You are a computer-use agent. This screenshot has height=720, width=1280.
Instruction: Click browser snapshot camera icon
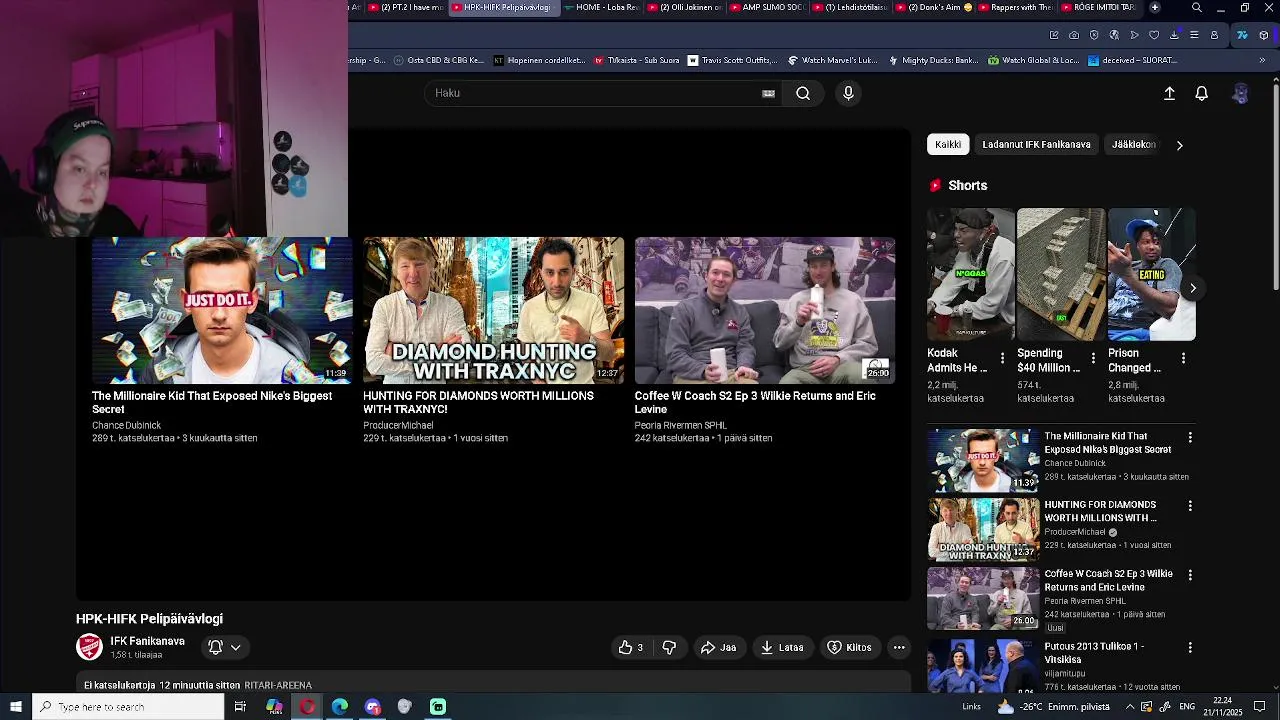click(x=1074, y=35)
